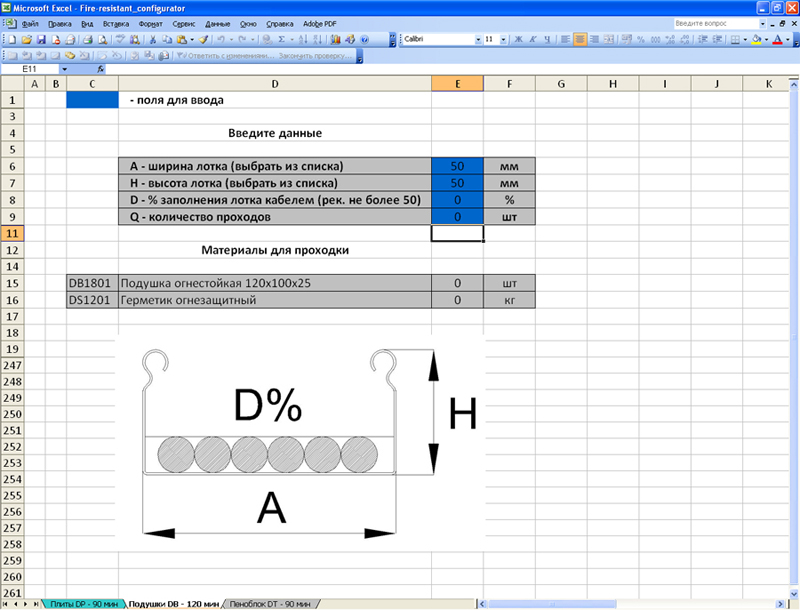Run the spelling check icon
Screen dimensions: 800x610
tap(120, 39)
